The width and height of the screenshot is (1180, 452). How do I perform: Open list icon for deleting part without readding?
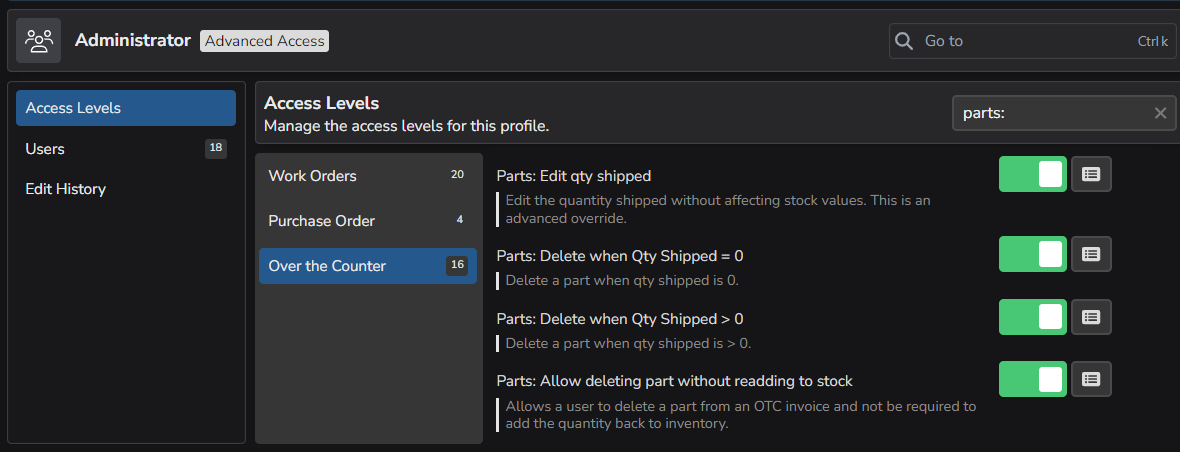pyautogui.click(x=1091, y=379)
